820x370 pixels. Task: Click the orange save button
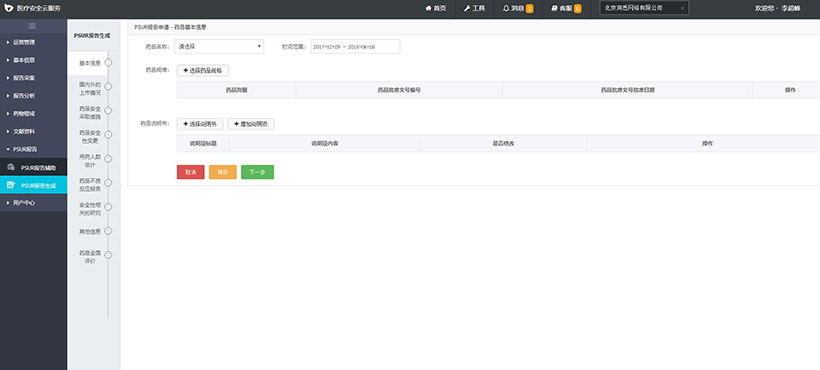(x=223, y=172)
